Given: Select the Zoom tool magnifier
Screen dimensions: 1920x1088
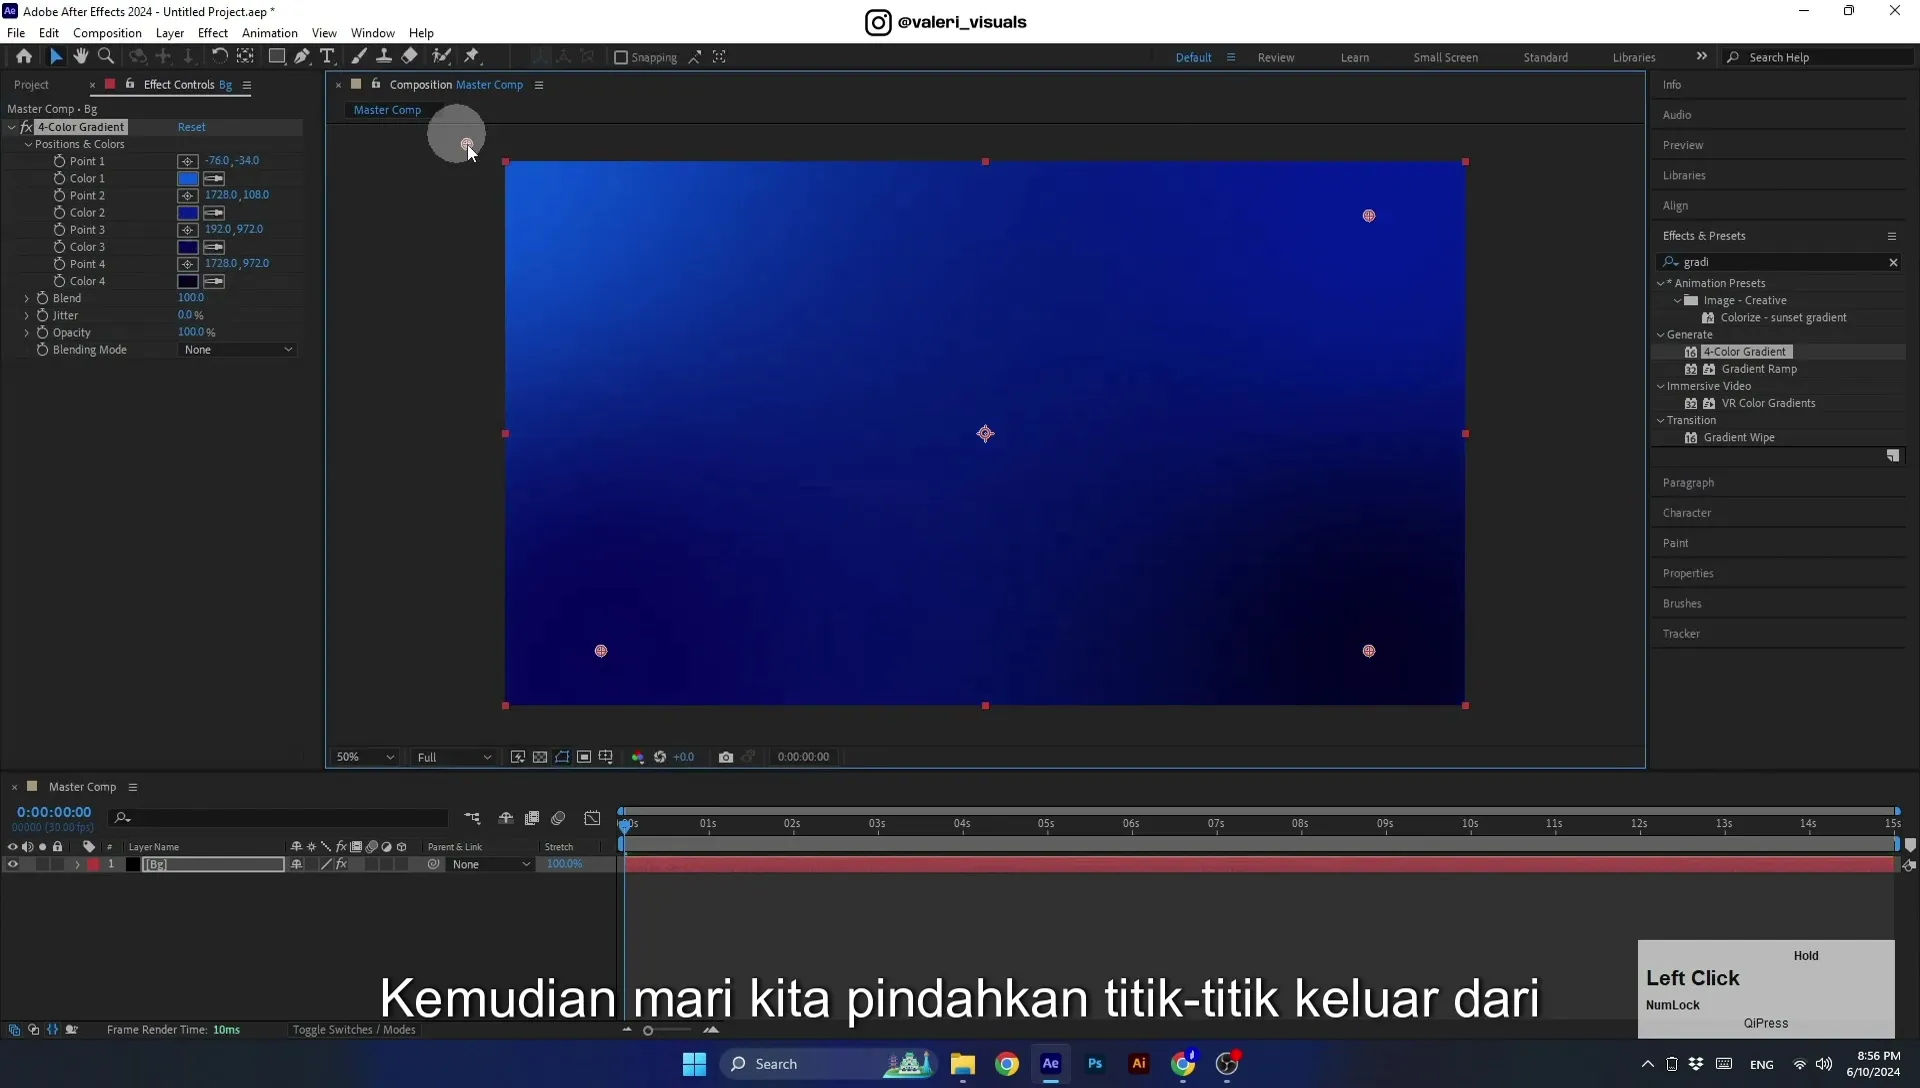Looking at the screenshot, I should (x=106, y=57).
